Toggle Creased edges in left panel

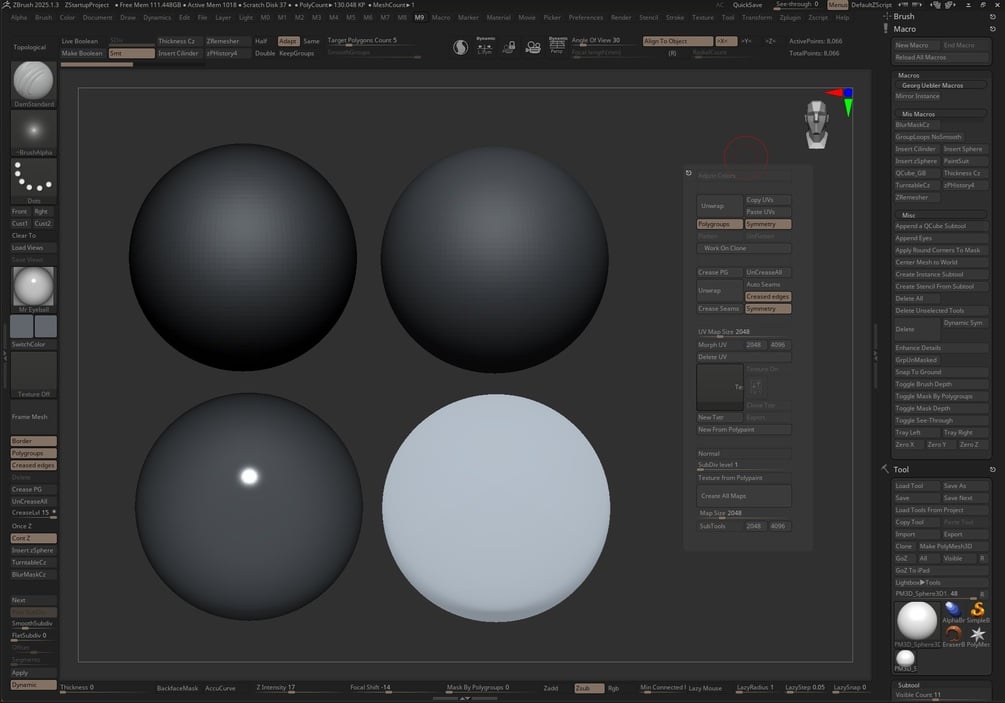point(33,465)
